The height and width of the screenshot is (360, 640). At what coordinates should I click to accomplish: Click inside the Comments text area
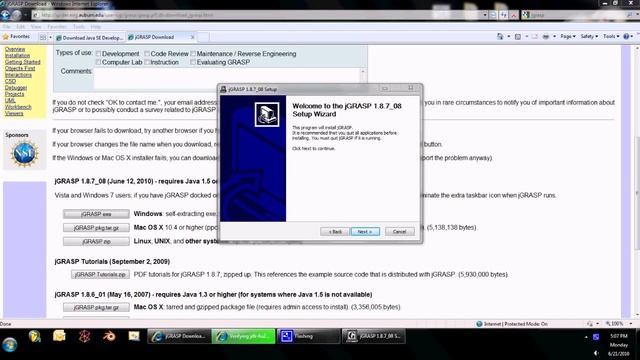[227, 78]
